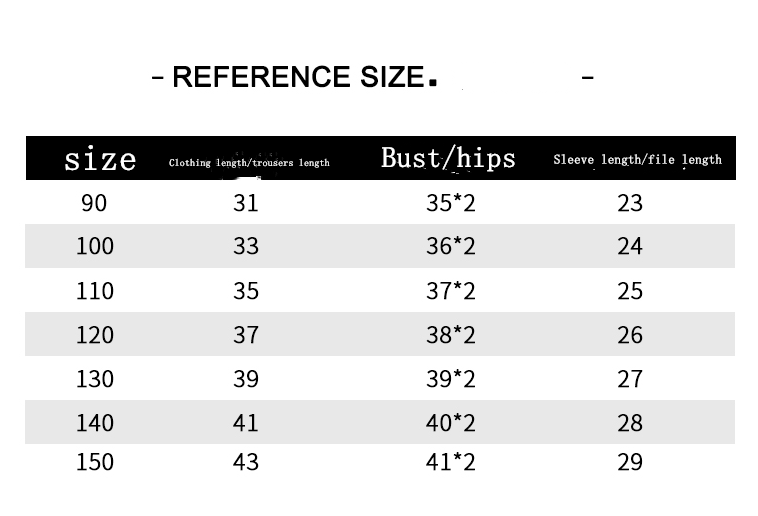Select the size 110 cell

95,291
